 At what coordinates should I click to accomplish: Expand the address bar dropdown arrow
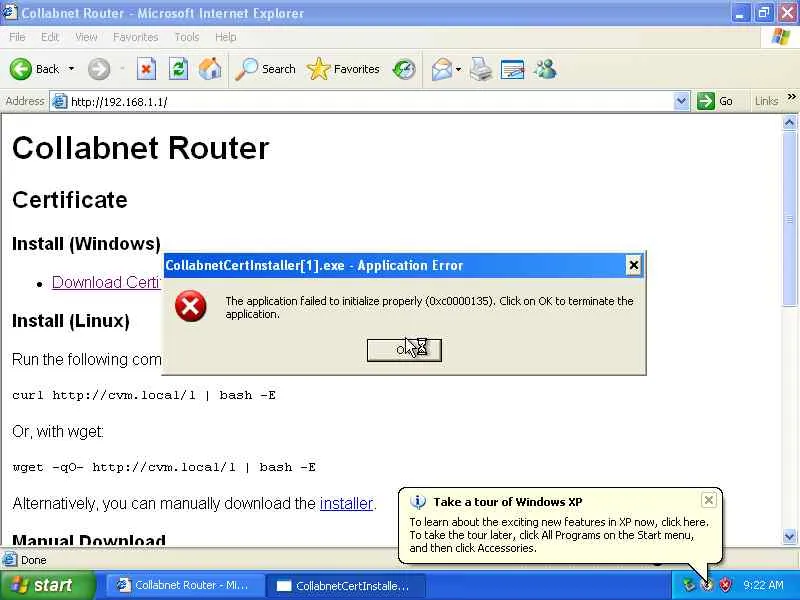(681, 101)
